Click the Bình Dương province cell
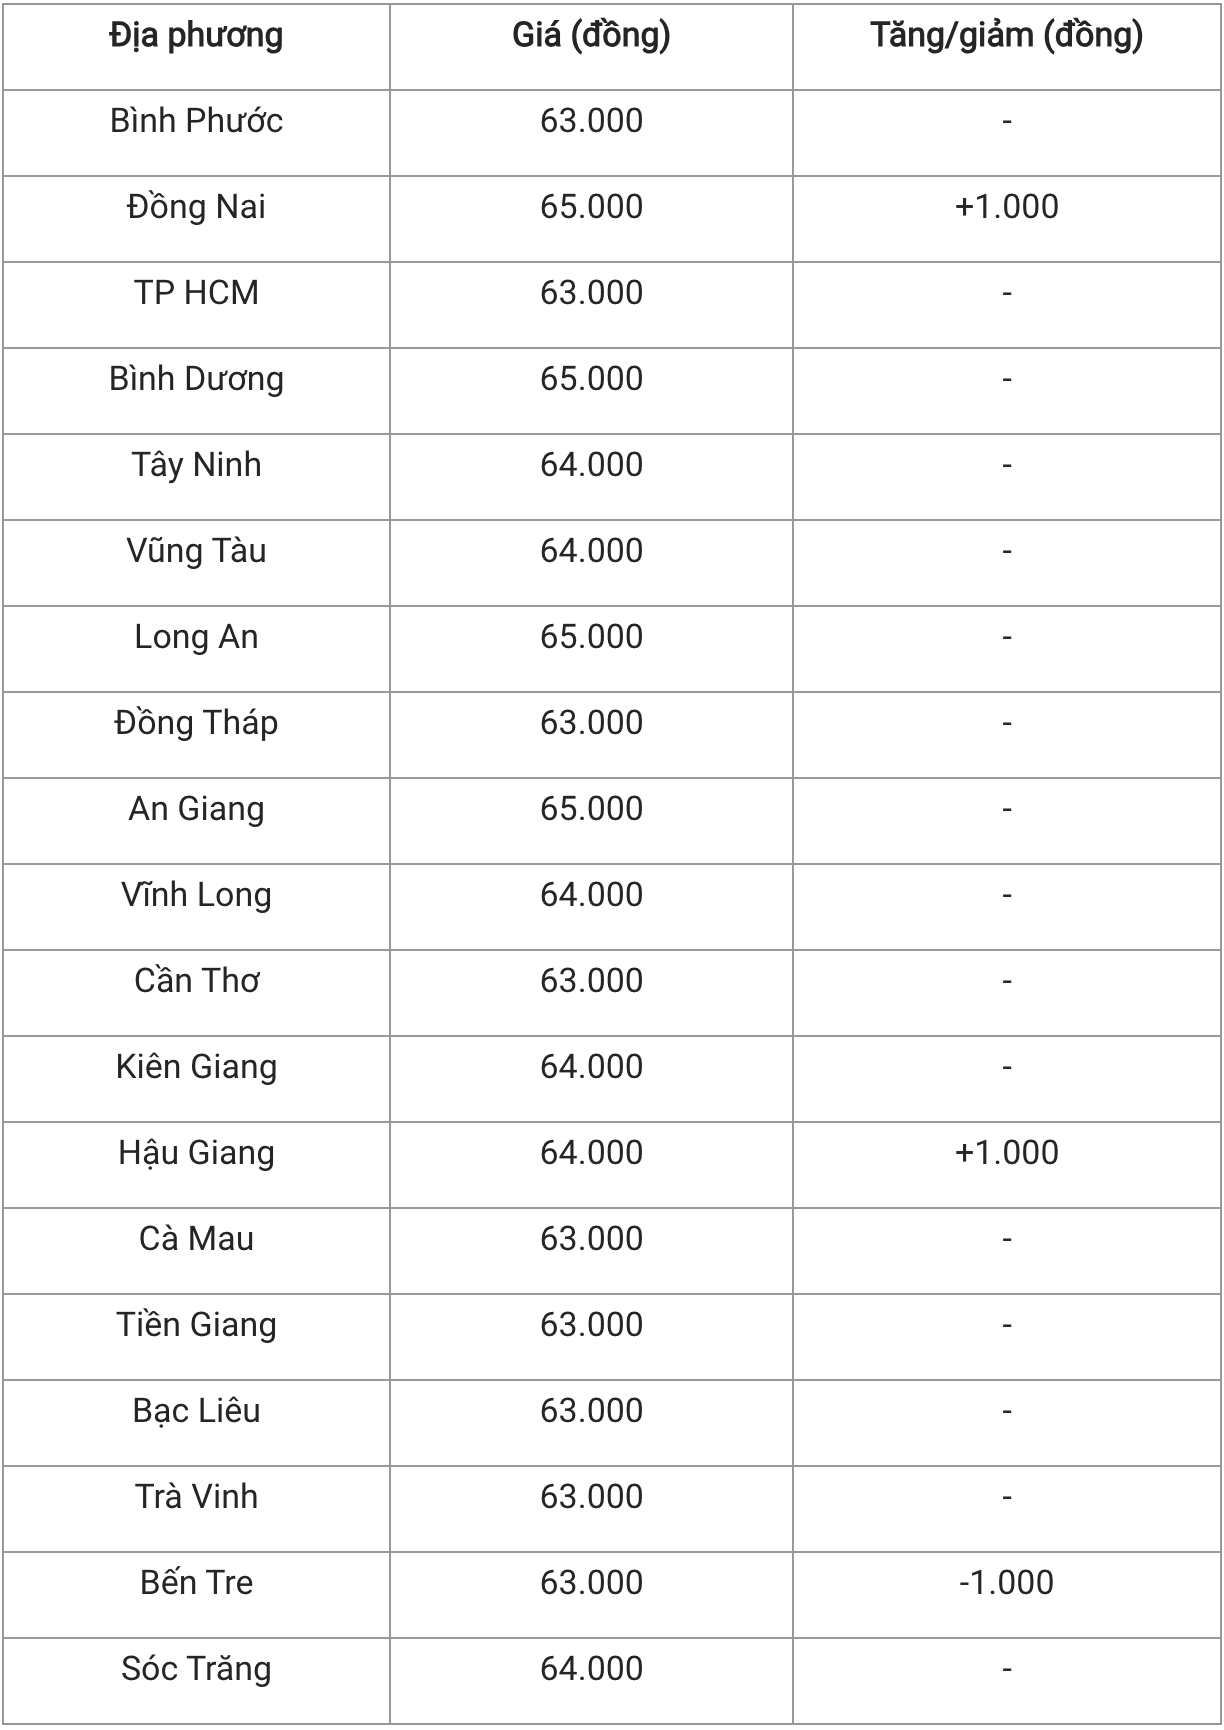 (x=196, y=379)
